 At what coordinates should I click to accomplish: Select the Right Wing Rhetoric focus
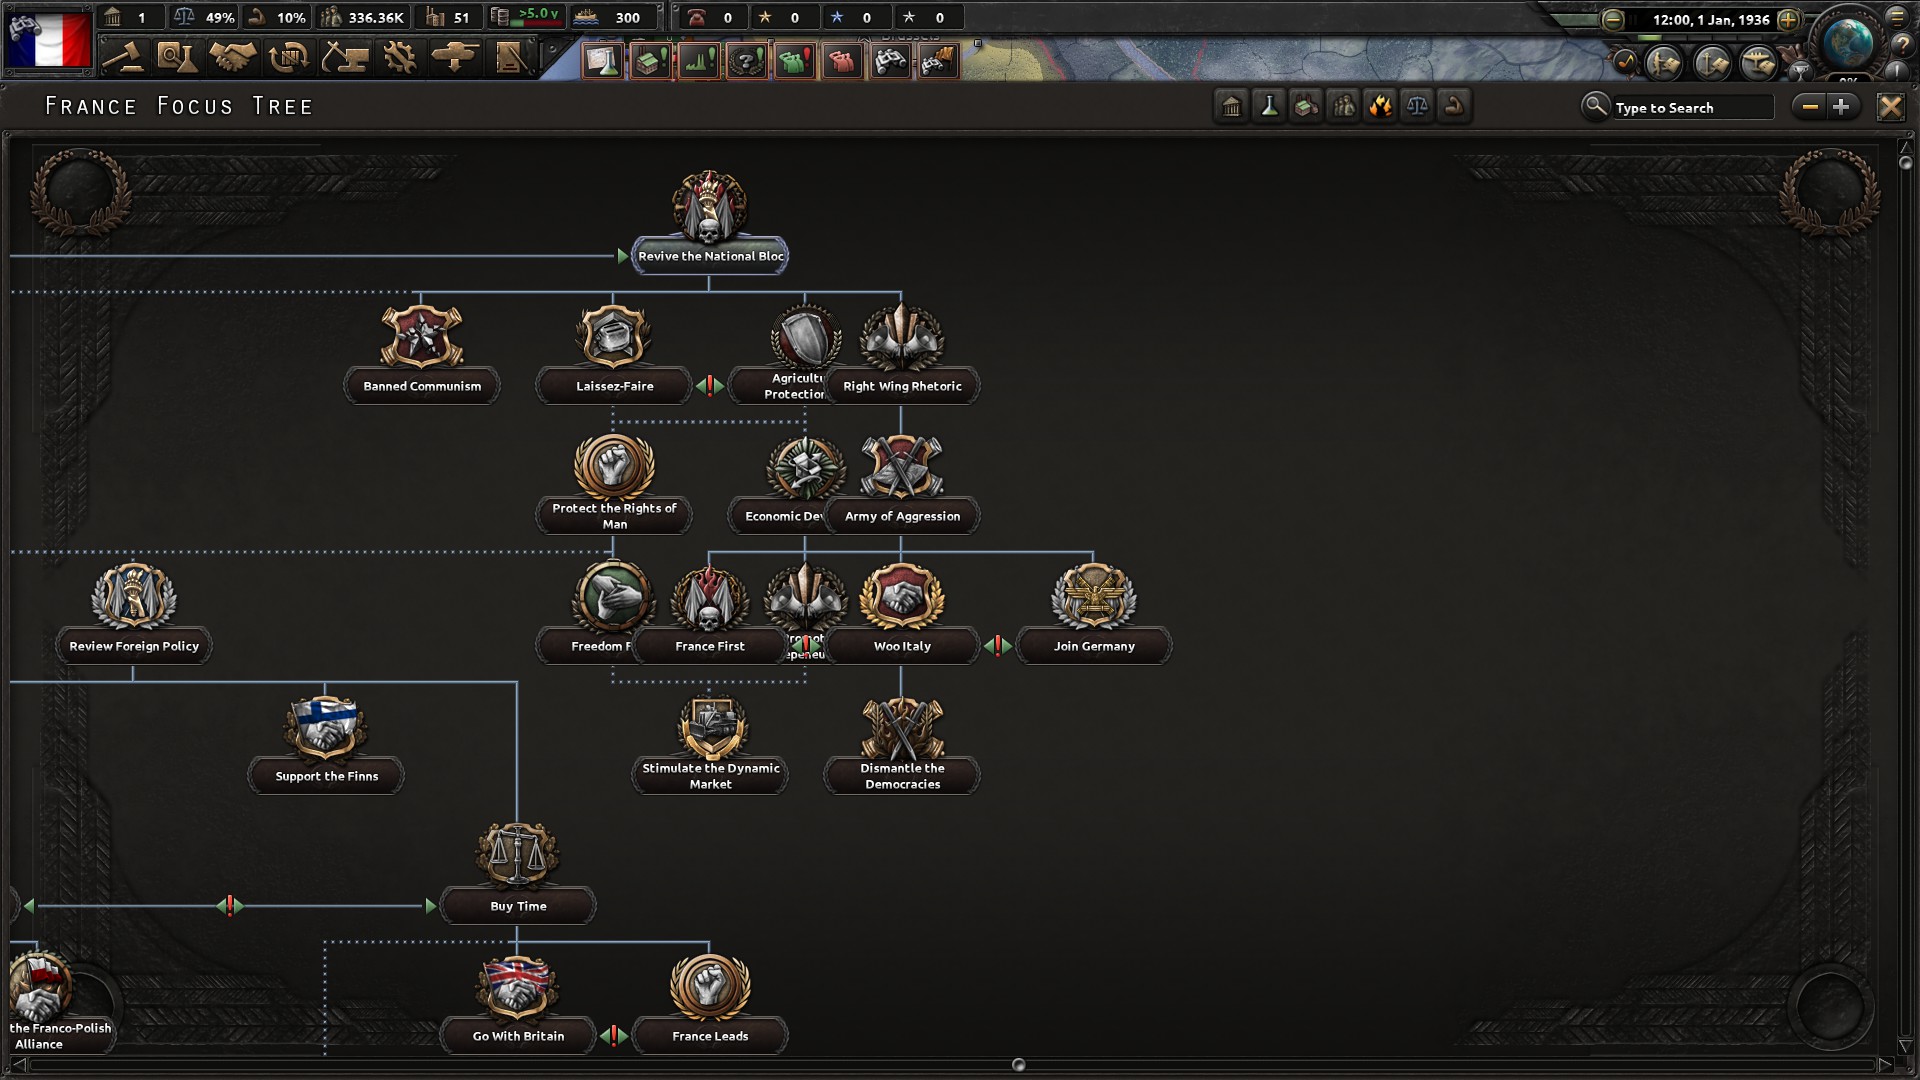point(902,352)
